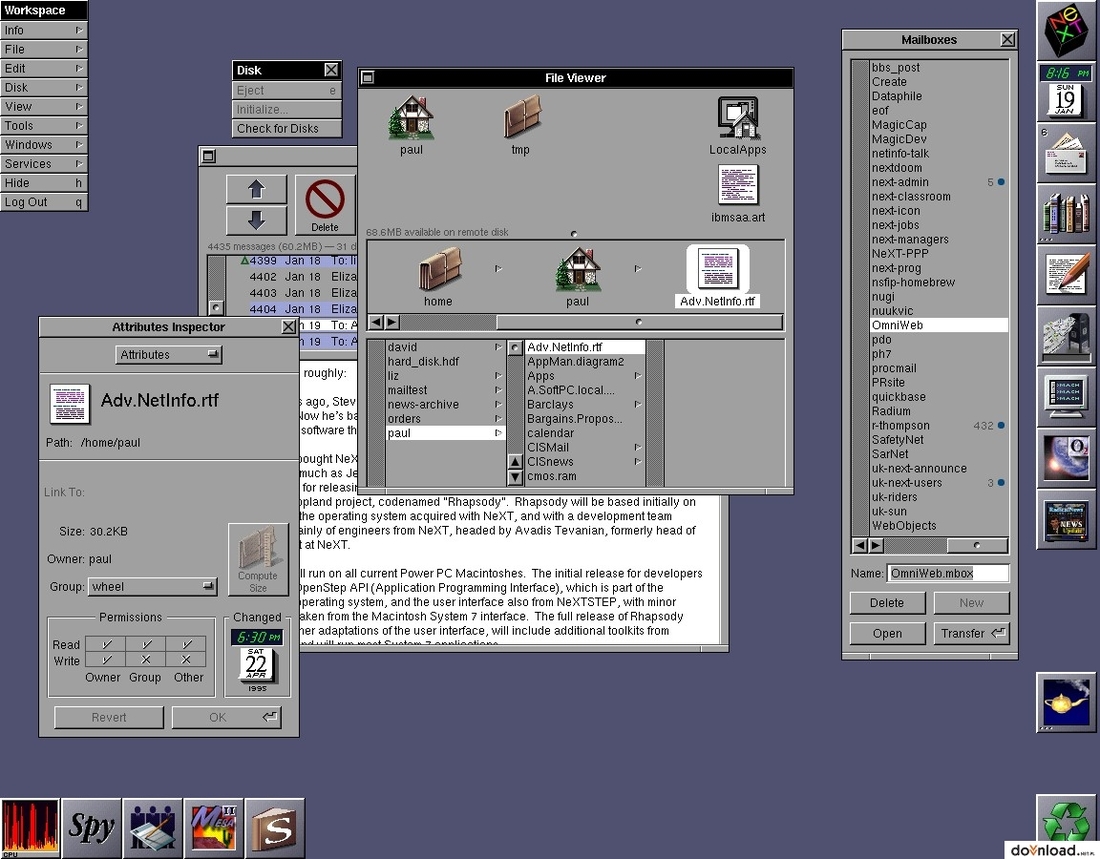
Task: Toggle Group write permission
Action: coord(146,660)
